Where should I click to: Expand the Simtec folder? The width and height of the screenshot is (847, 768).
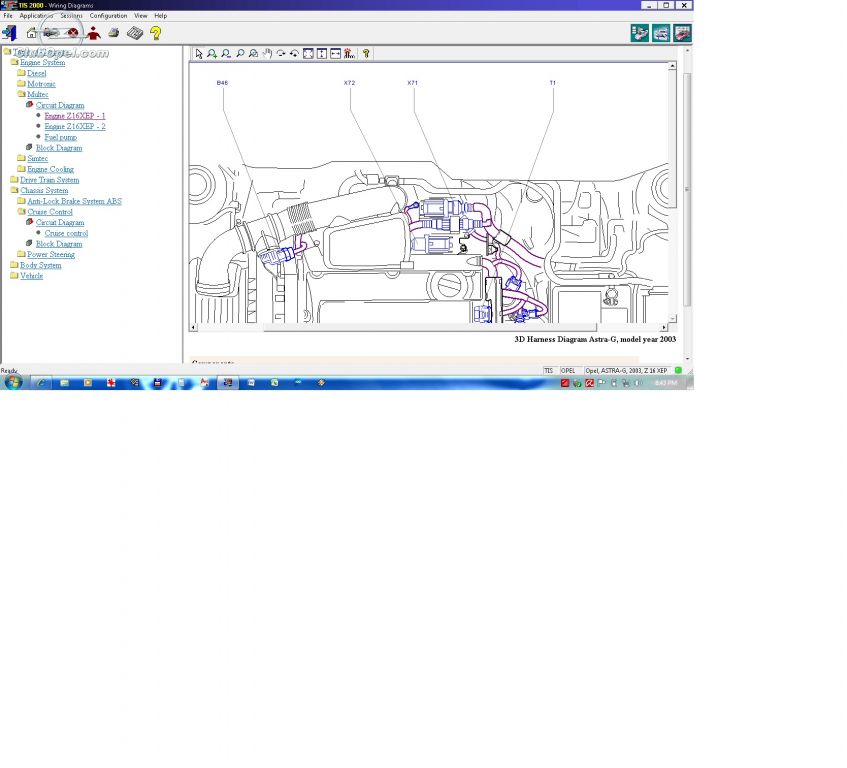(x=21, y=158)
